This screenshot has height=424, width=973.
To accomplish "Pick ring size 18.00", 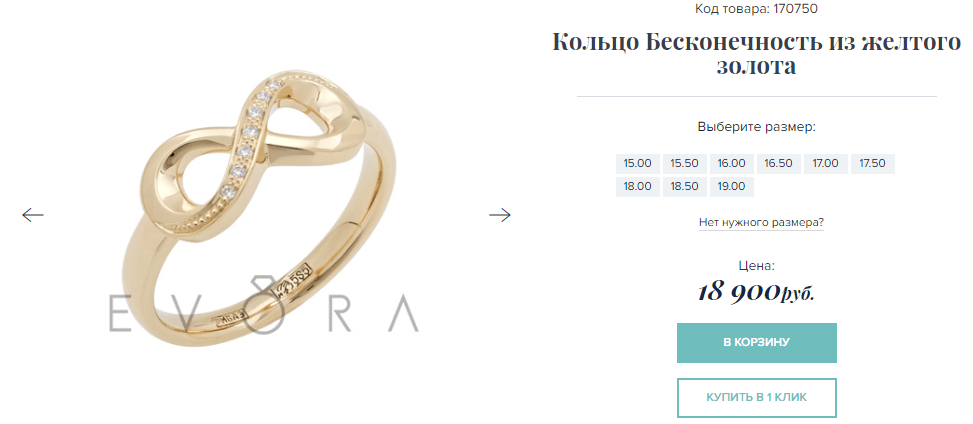I will (638, 187).
